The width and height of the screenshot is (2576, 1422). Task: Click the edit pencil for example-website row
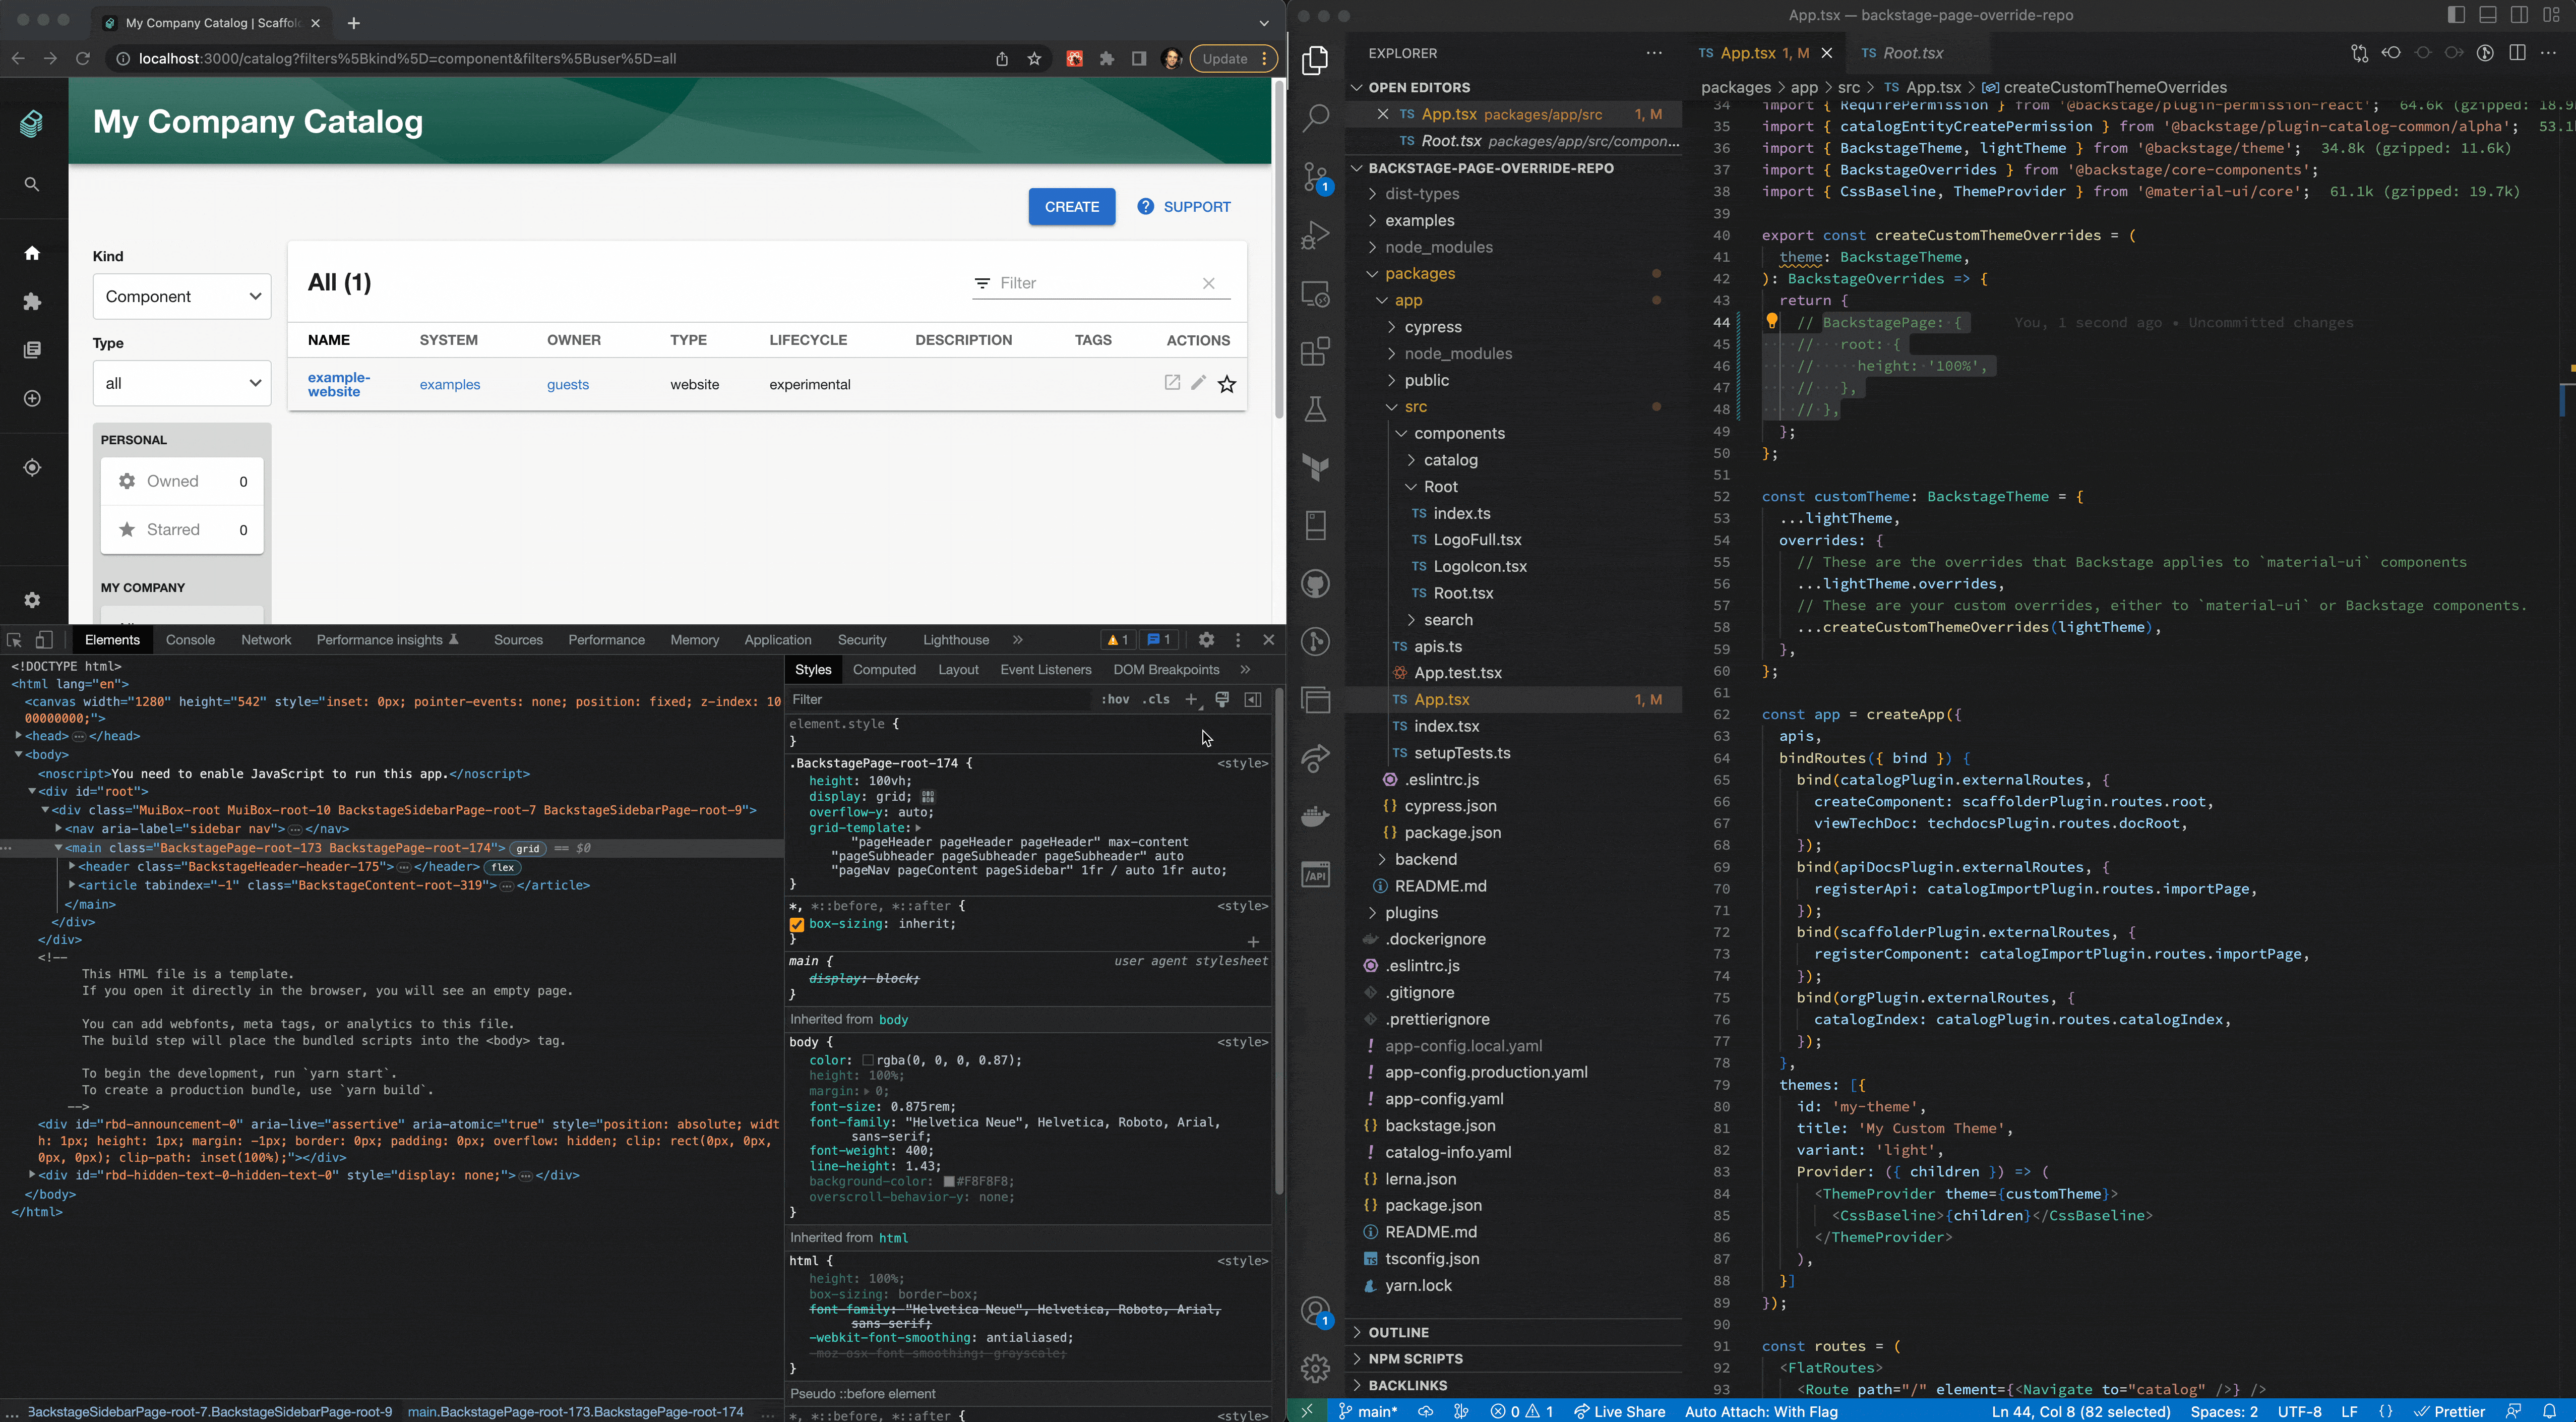pos(1199,383)
